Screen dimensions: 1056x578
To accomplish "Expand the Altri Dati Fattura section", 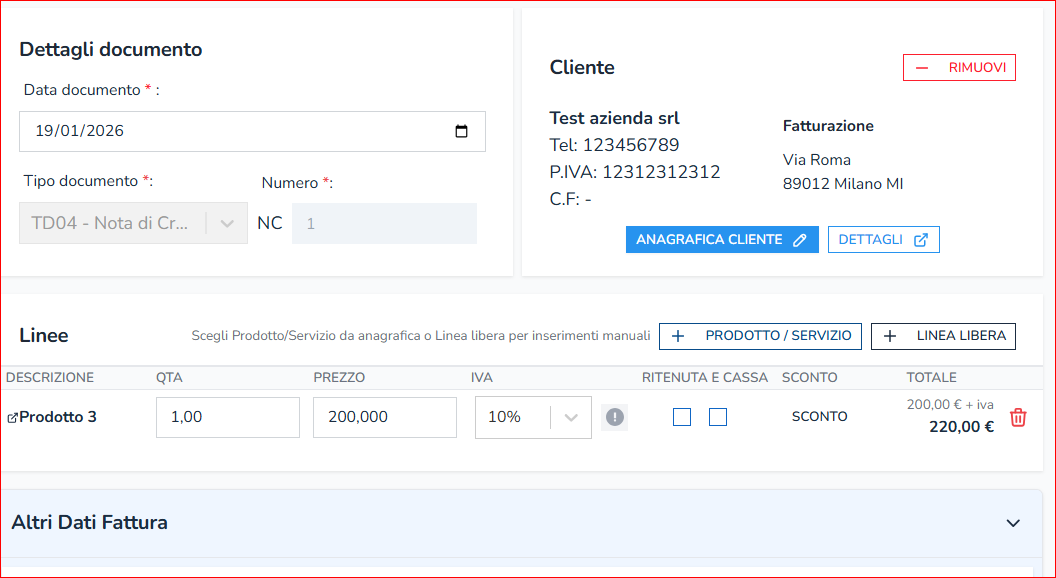I will pyautogui.click(x=1013, y=523).
